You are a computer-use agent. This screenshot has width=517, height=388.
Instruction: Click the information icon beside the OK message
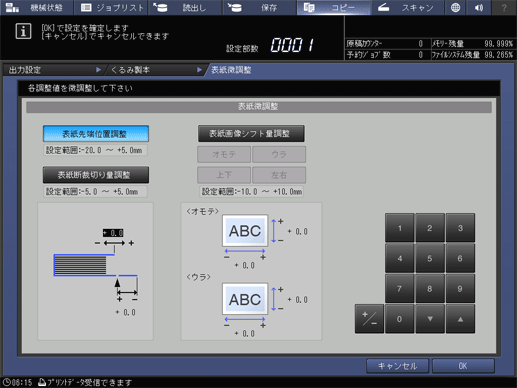pyautogui.click(x=23, y=31)
